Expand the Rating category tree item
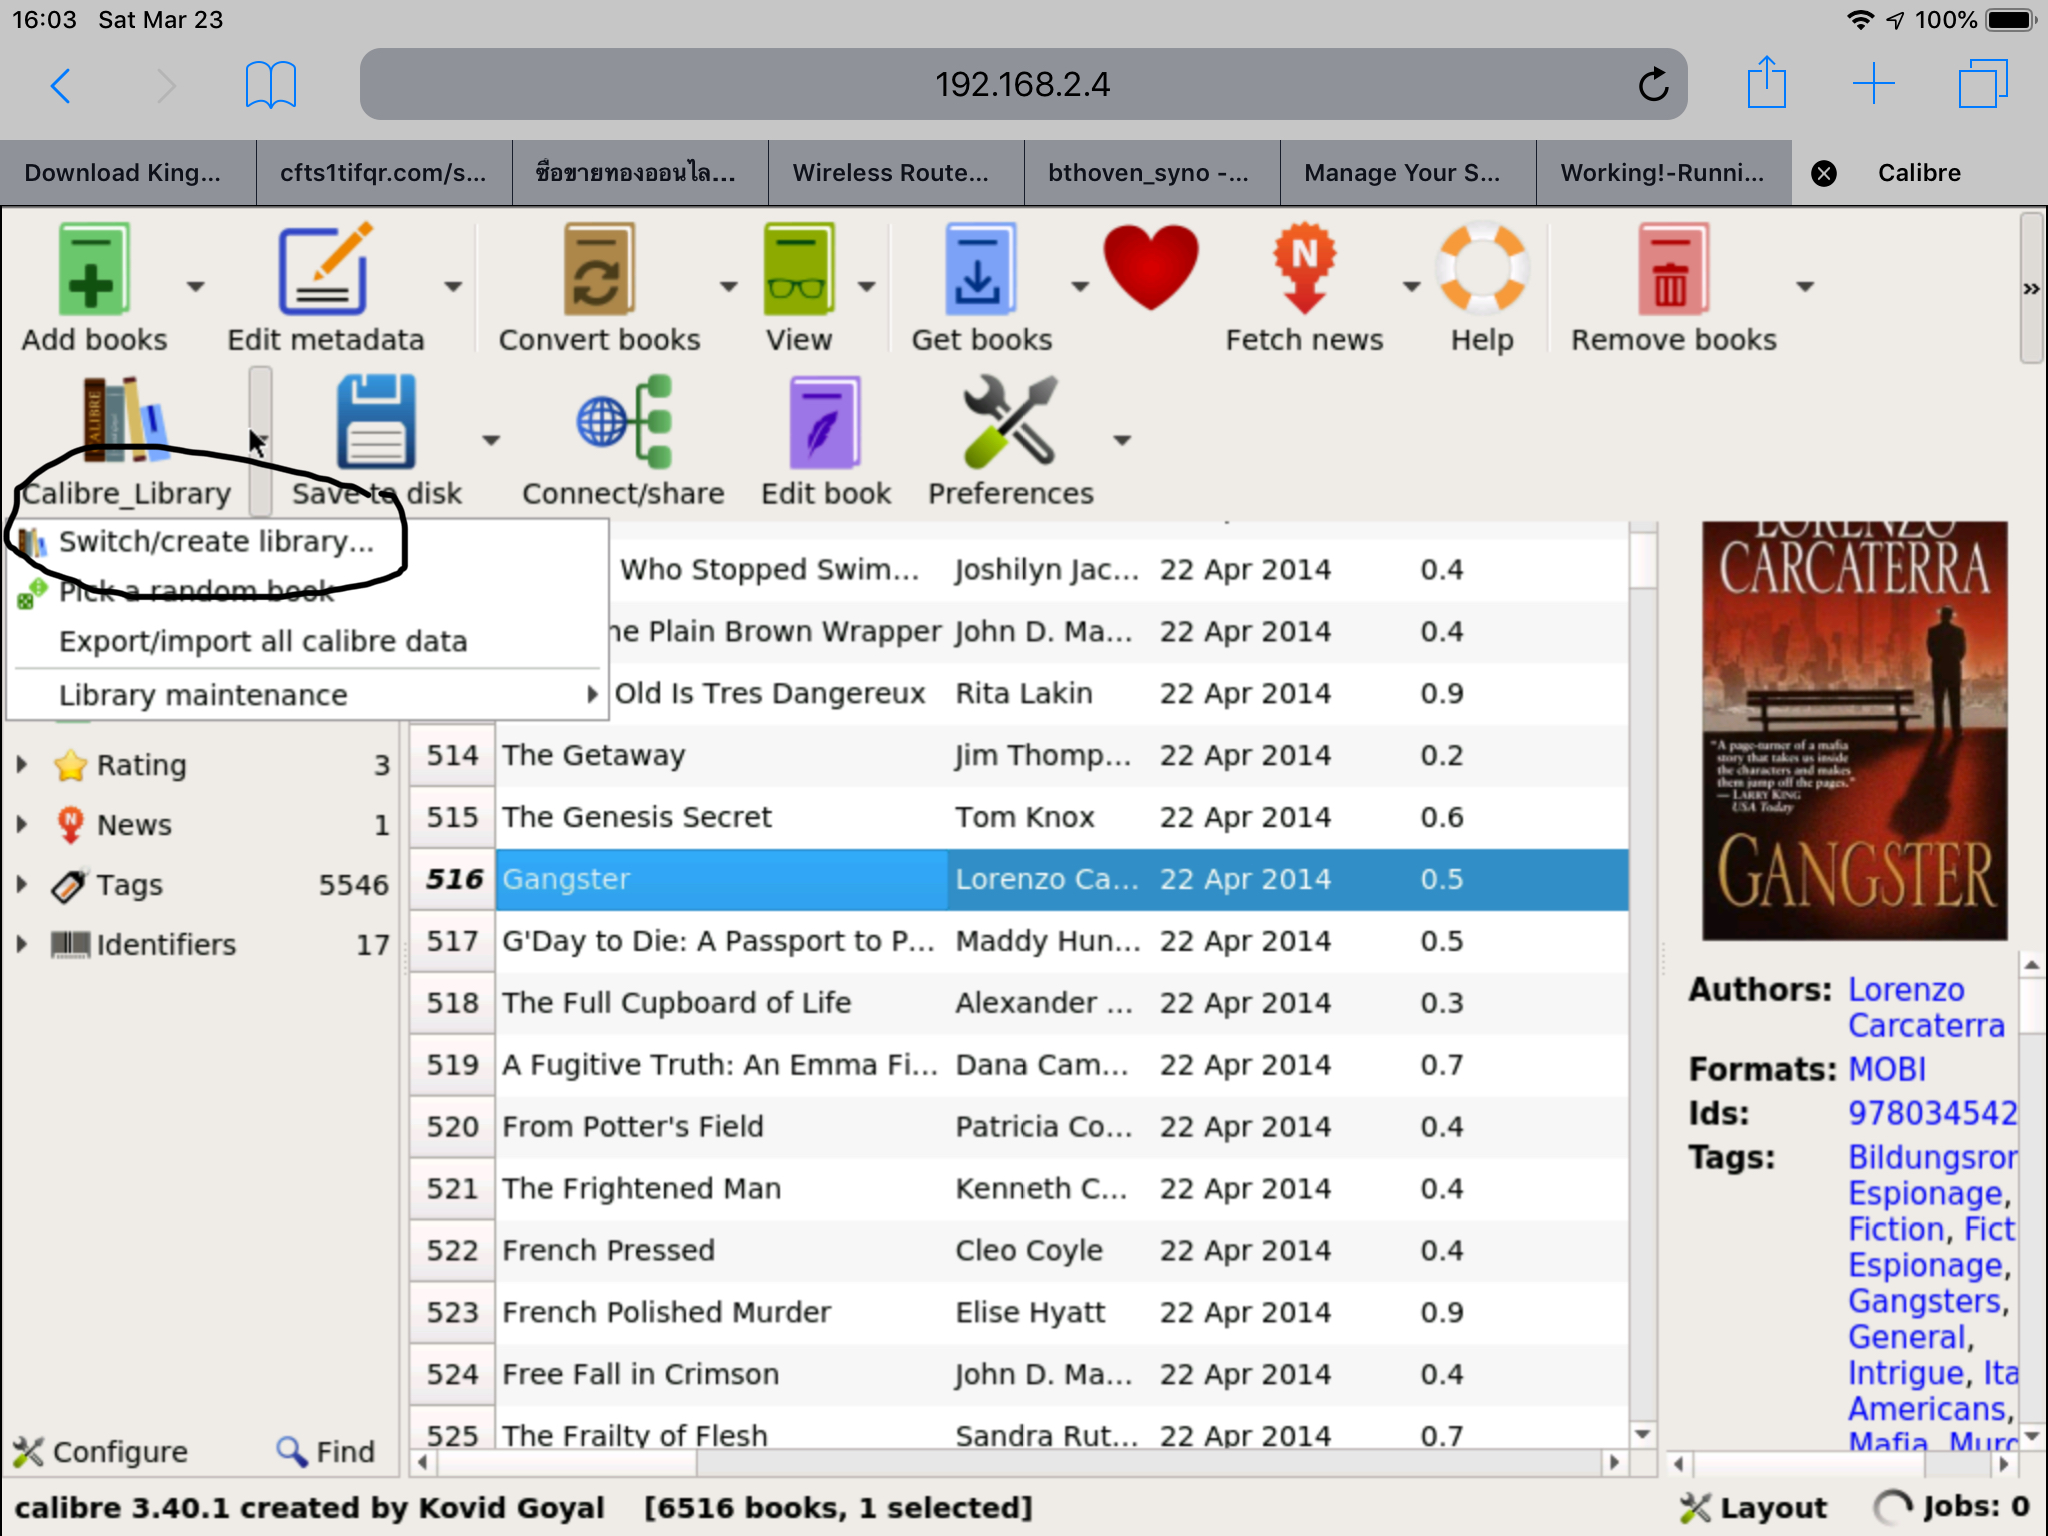 (x=21, y=765)
